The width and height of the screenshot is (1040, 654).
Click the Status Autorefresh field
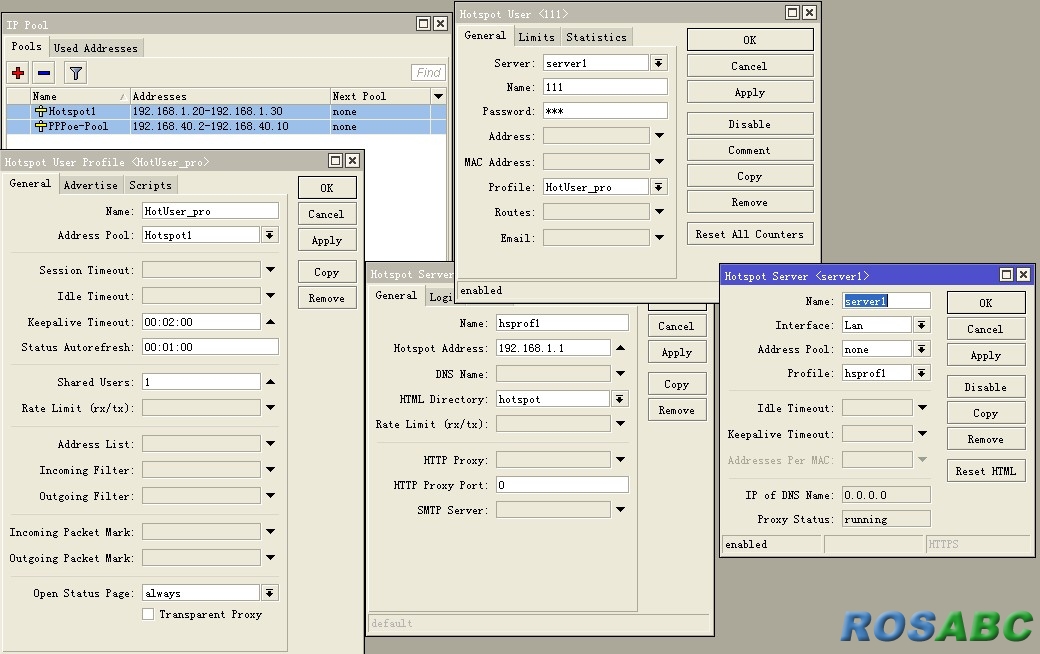point(210,347)
